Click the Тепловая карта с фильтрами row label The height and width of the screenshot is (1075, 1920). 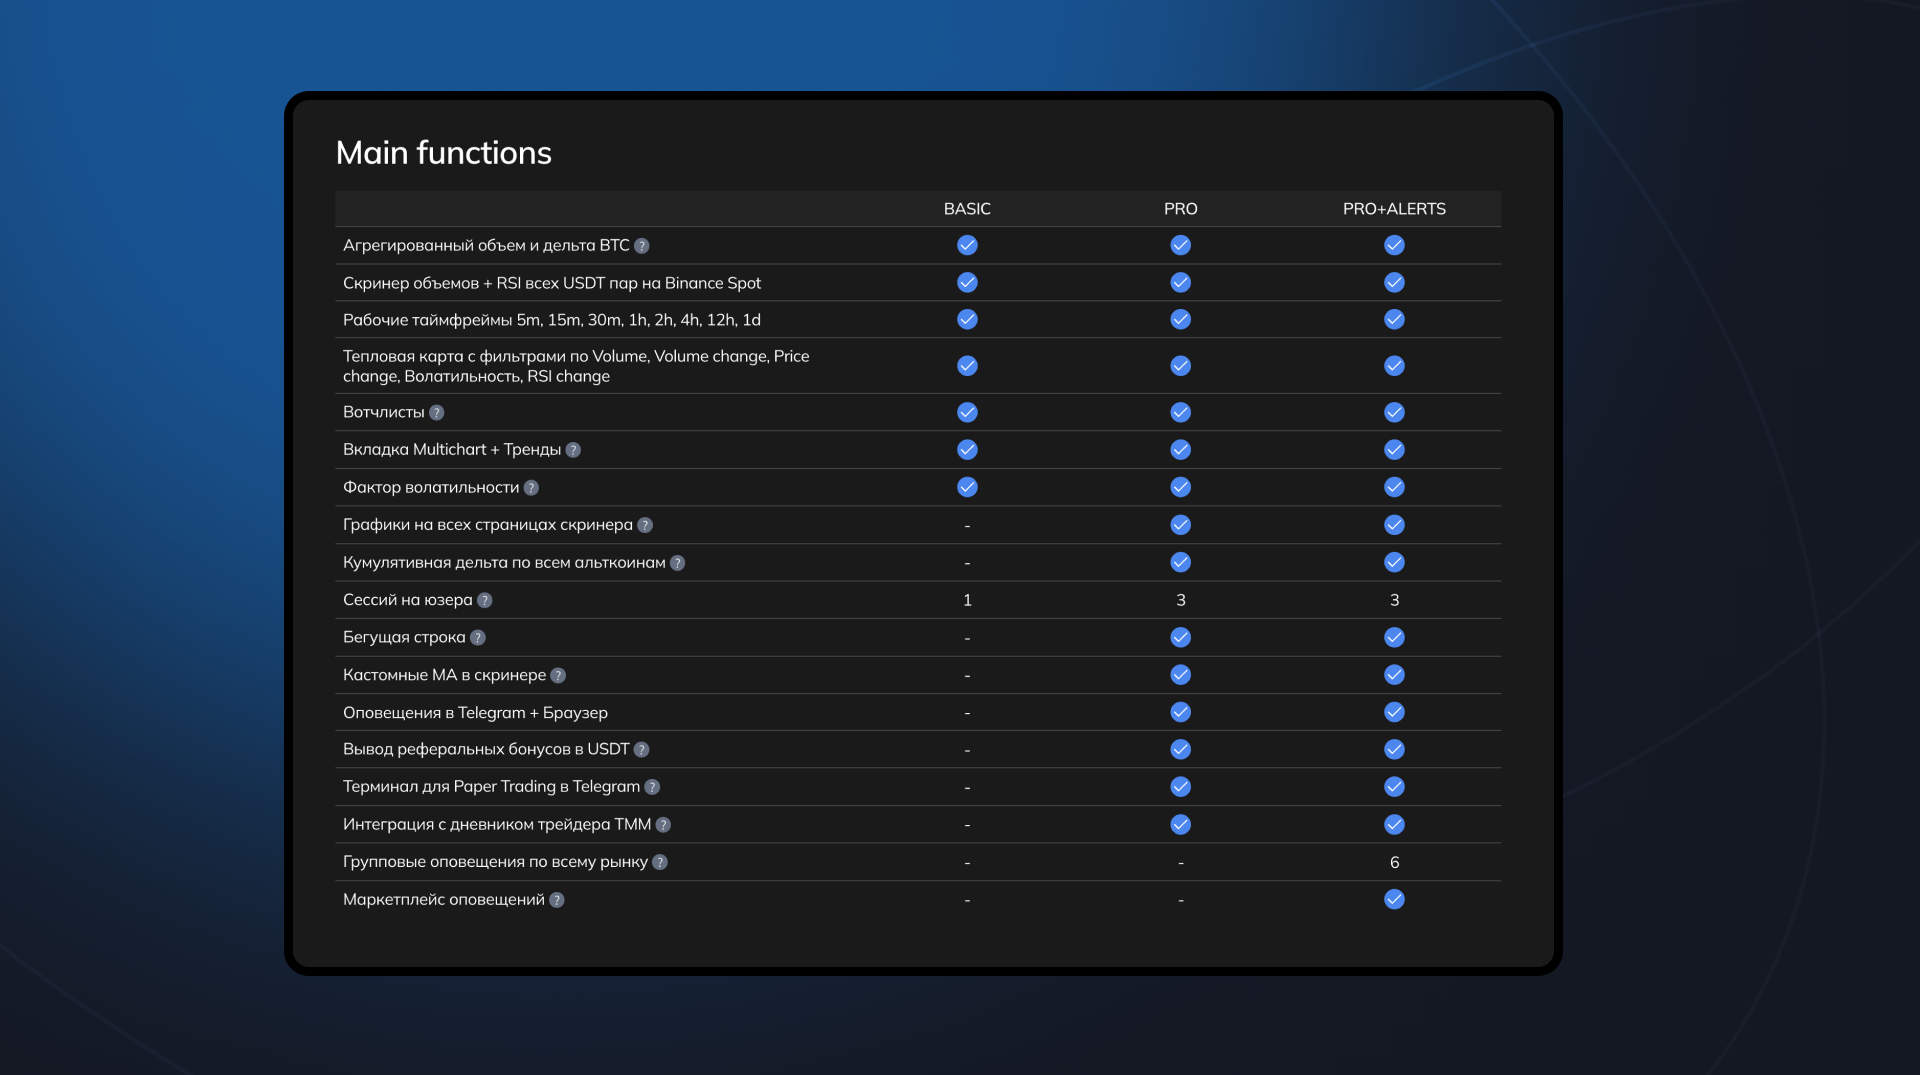point(576,366)
